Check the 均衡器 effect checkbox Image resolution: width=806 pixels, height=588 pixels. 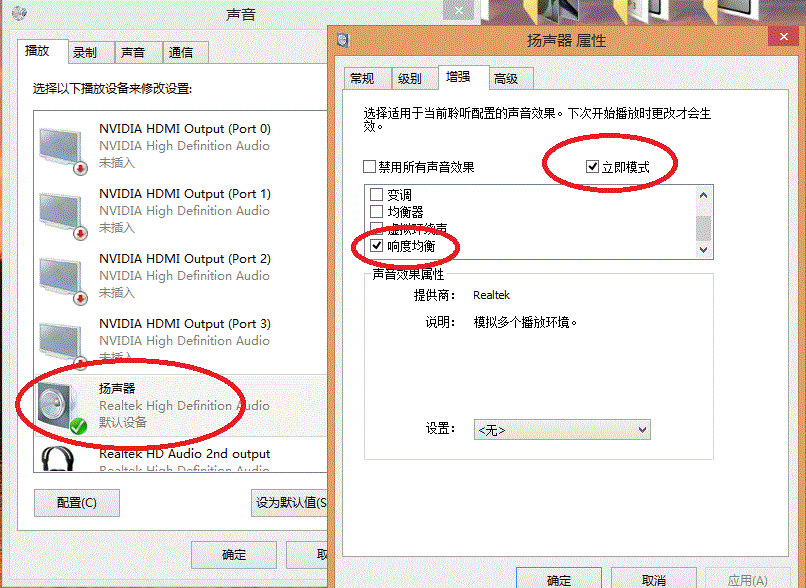point(377,212)
